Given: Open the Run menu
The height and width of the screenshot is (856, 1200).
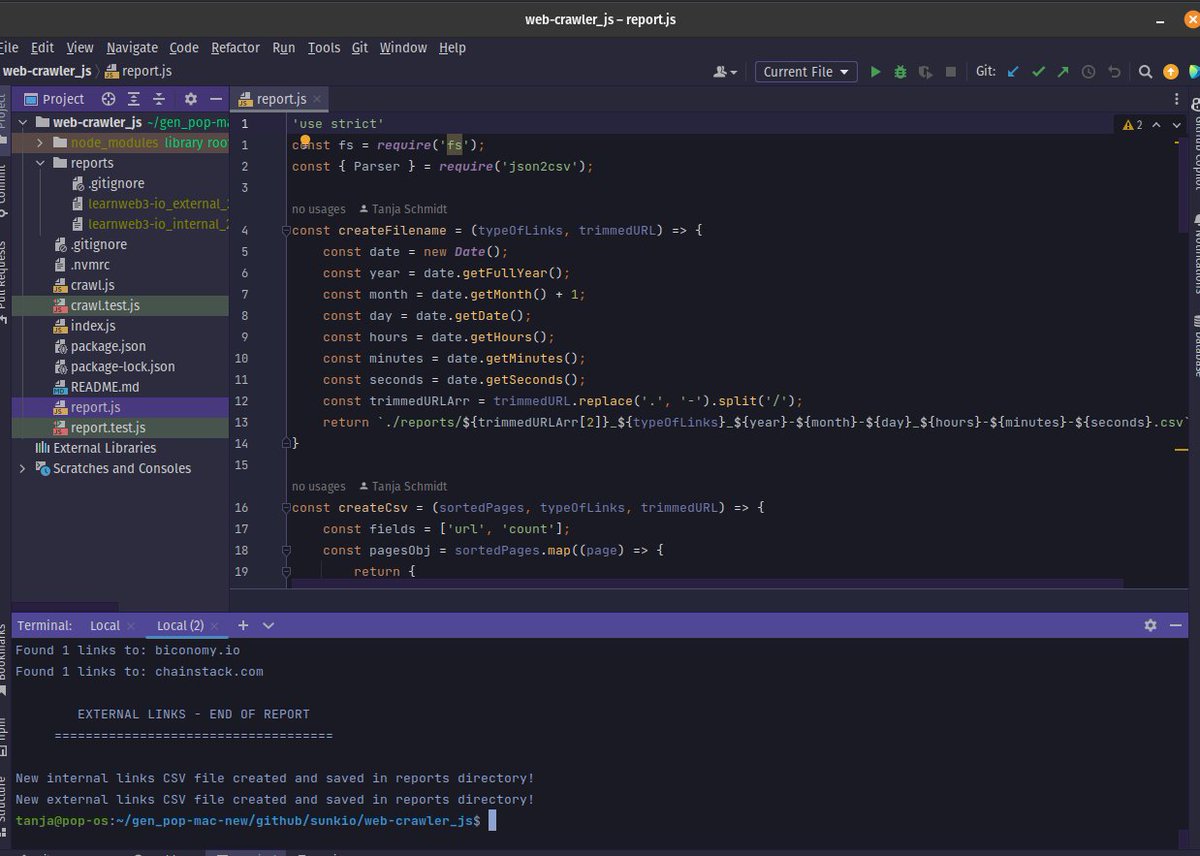Looking at the screenshot, I should coord(284,47).
